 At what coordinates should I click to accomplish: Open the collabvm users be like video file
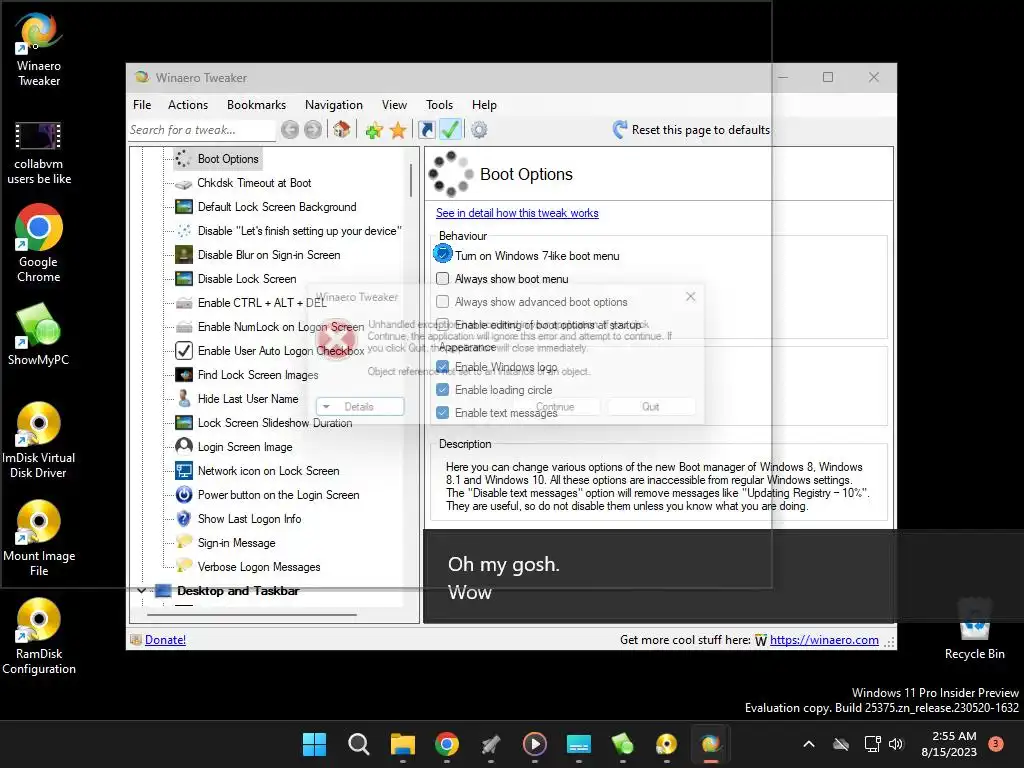pos(39,153)
